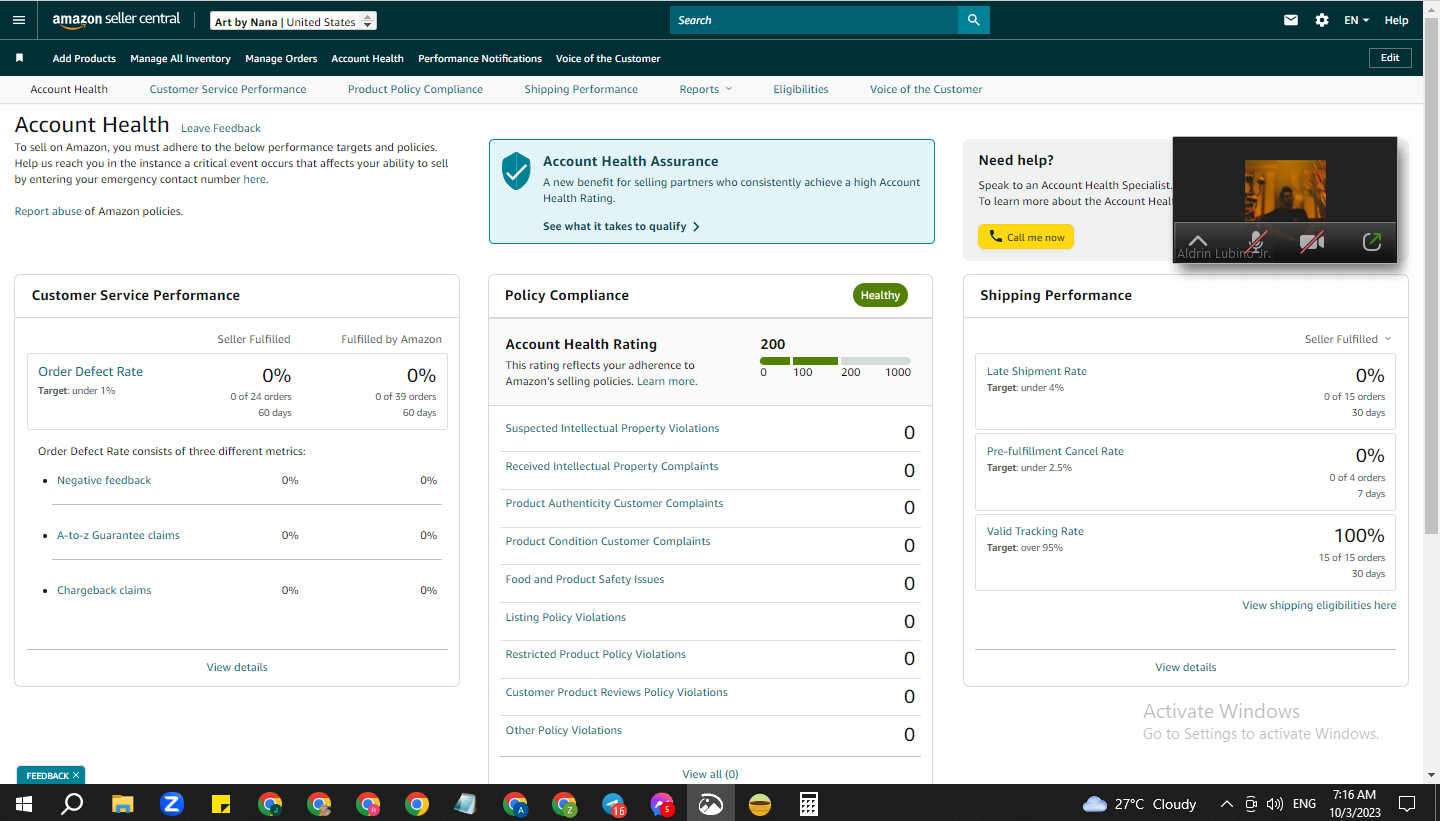Open the Report abuse link
Viewport: 1440px width, 821px height.
pyautogui.click(x=48, y=211)
